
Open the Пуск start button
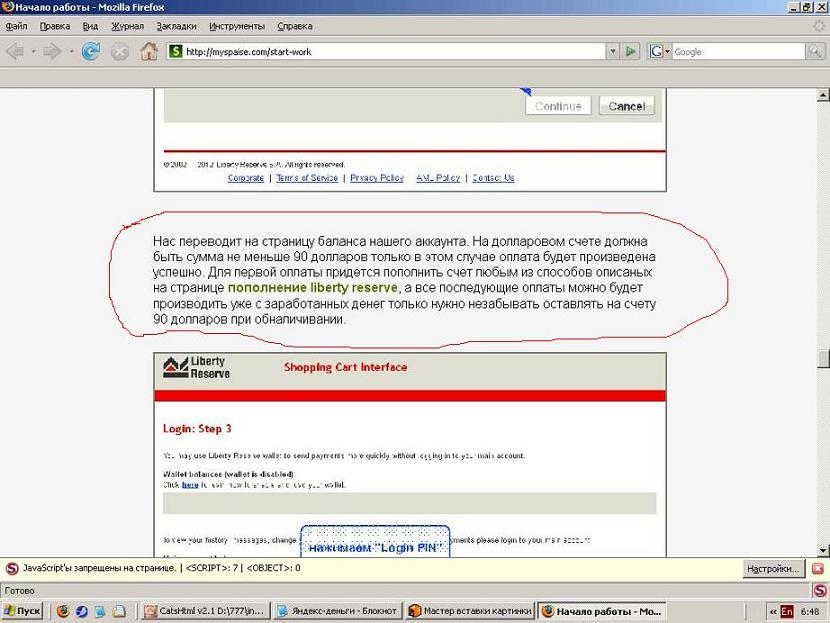coord(22,611)
